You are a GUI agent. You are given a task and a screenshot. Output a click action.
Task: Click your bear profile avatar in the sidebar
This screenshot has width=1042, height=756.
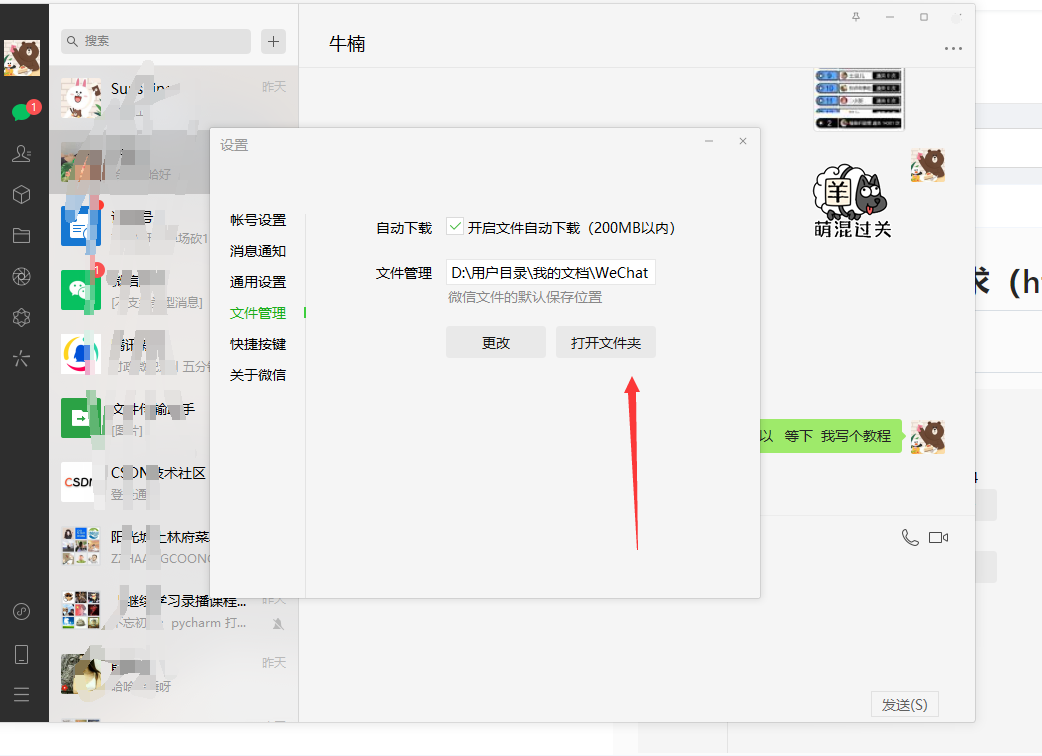[22, 57]
